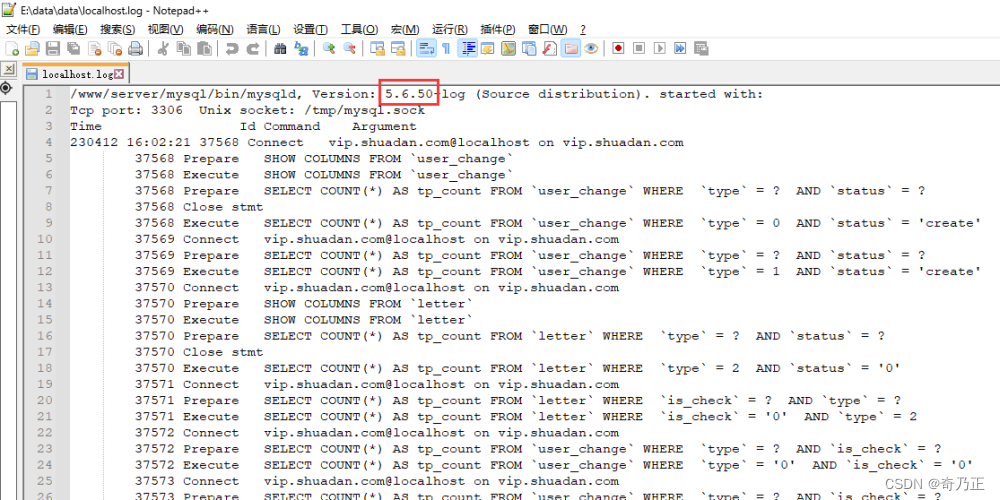Viewport: 1000px width, 500px height.
Task: Open the ? help menu
Action: pyautogui.click(x=583, y=29)
